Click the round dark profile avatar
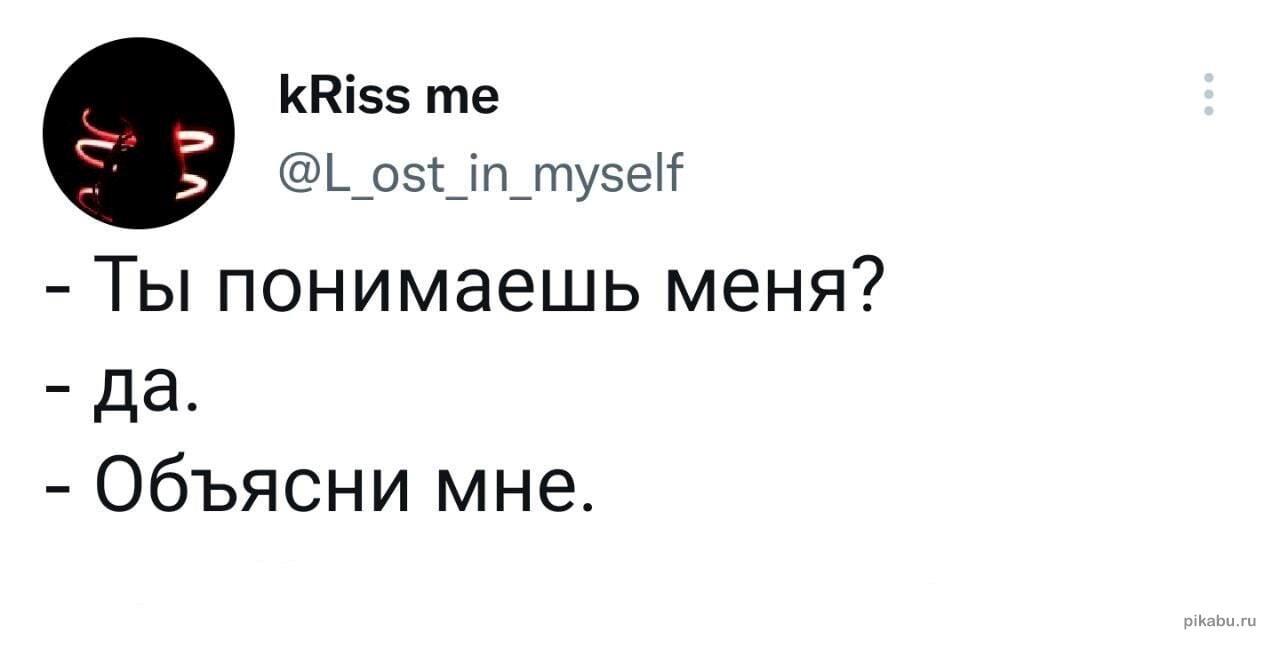This screenshot has width=1280, height=652. [138, 133]
